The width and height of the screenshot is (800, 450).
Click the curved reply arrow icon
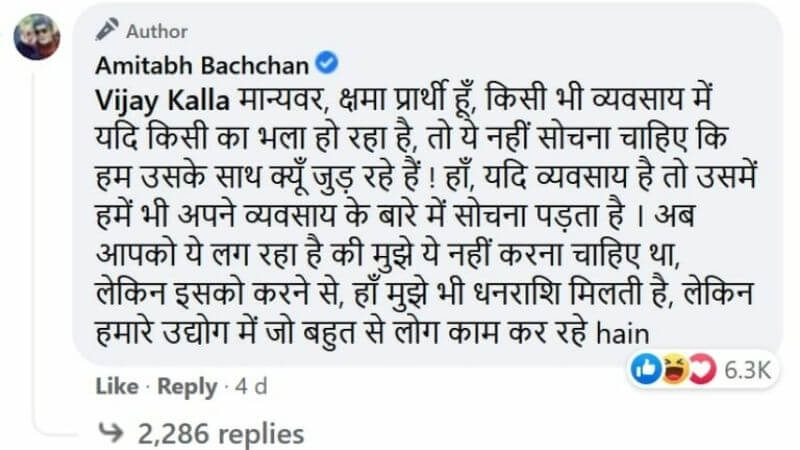[107, 433]
